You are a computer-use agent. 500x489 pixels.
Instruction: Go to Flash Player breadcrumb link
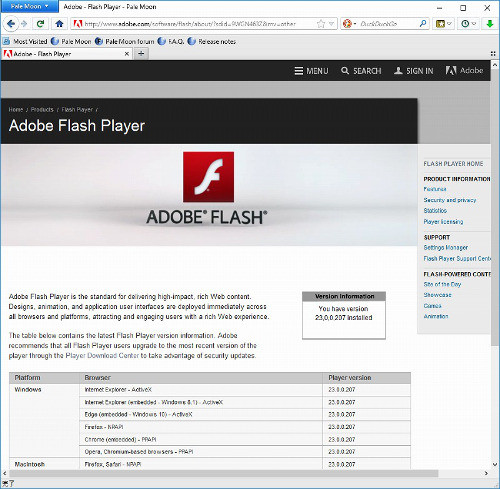[77, 110]
